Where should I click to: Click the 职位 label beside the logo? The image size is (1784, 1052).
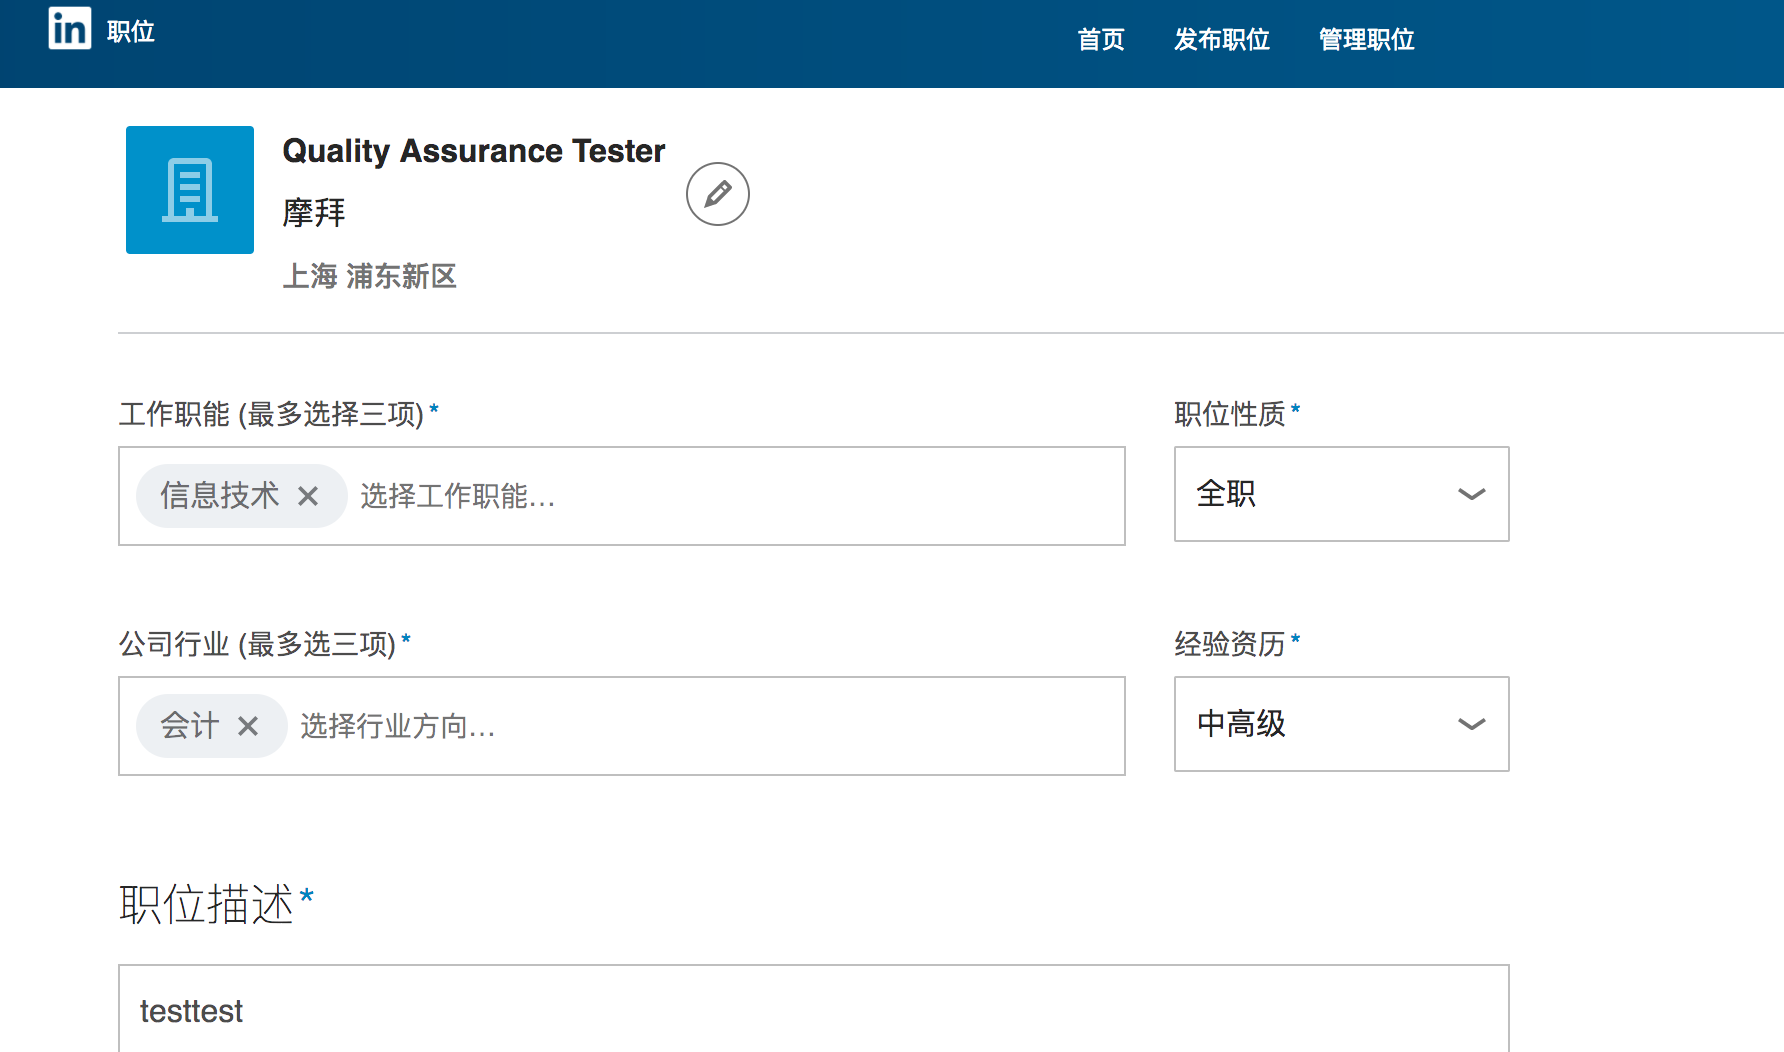click(x=131, y=32)
